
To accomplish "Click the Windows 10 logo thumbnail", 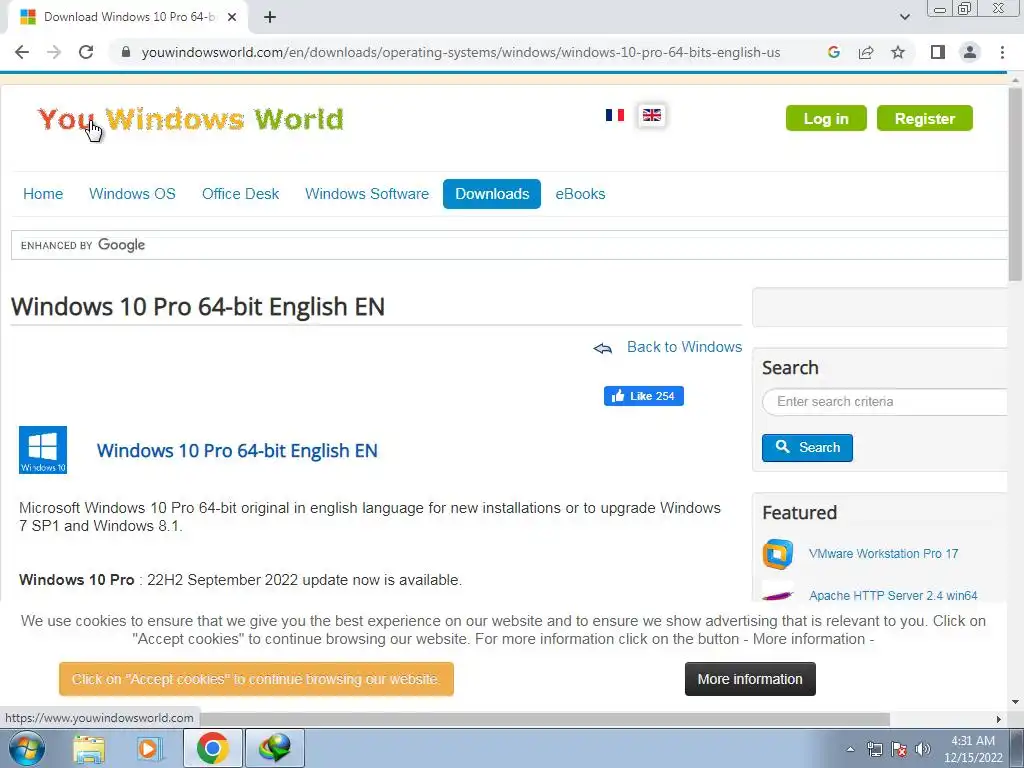I will [x=43, y=450].
